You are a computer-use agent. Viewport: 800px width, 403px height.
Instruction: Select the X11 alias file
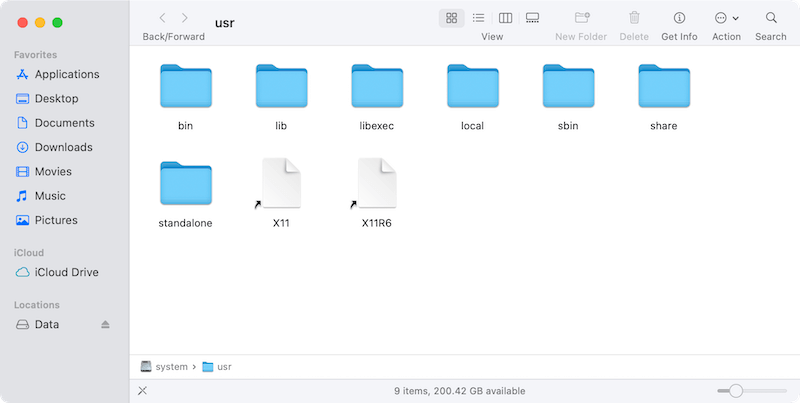point(280,183)
